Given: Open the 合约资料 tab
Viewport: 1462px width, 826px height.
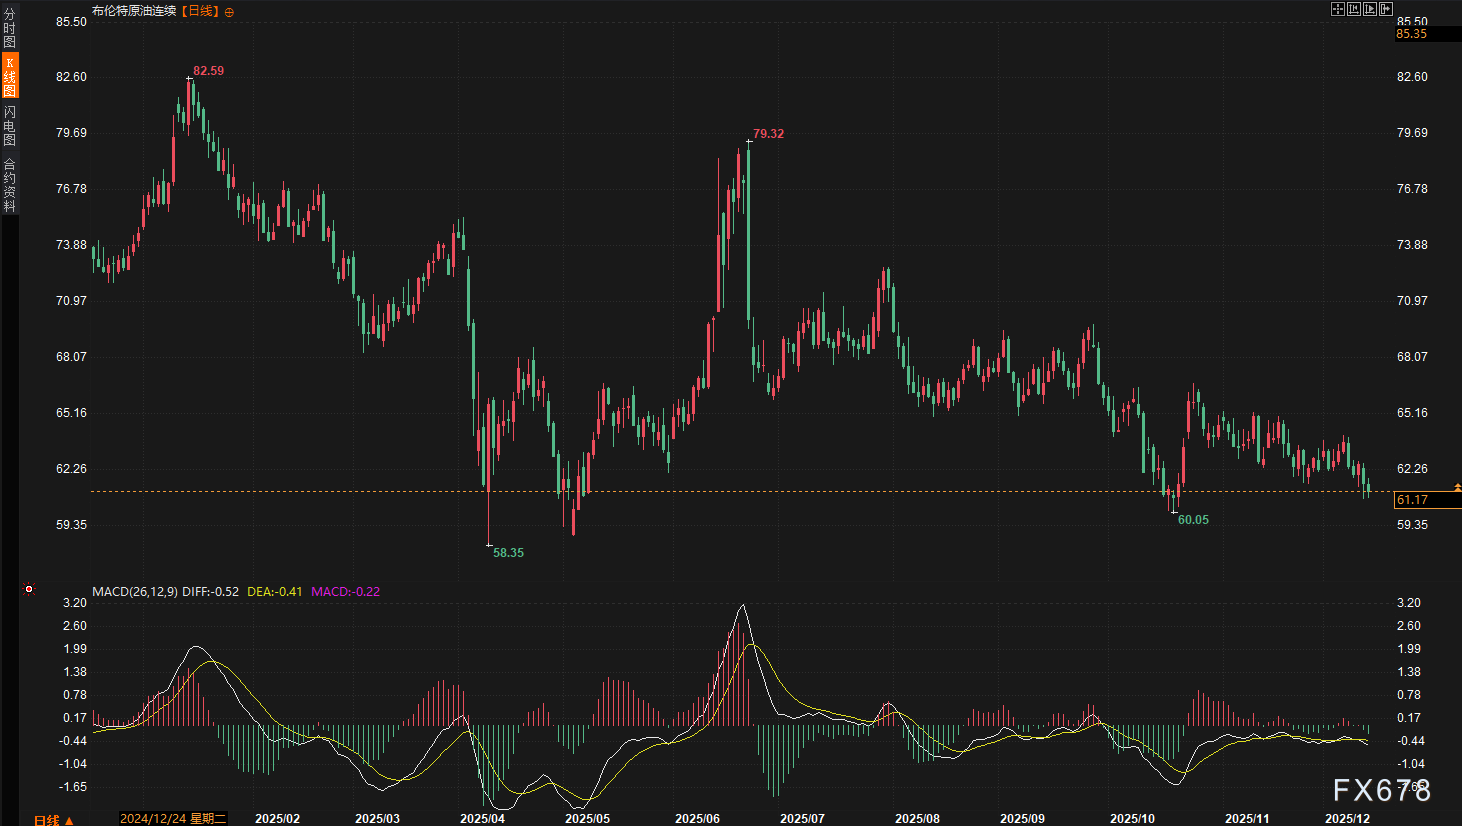Looking at the screenshot, I should [9, 185].
